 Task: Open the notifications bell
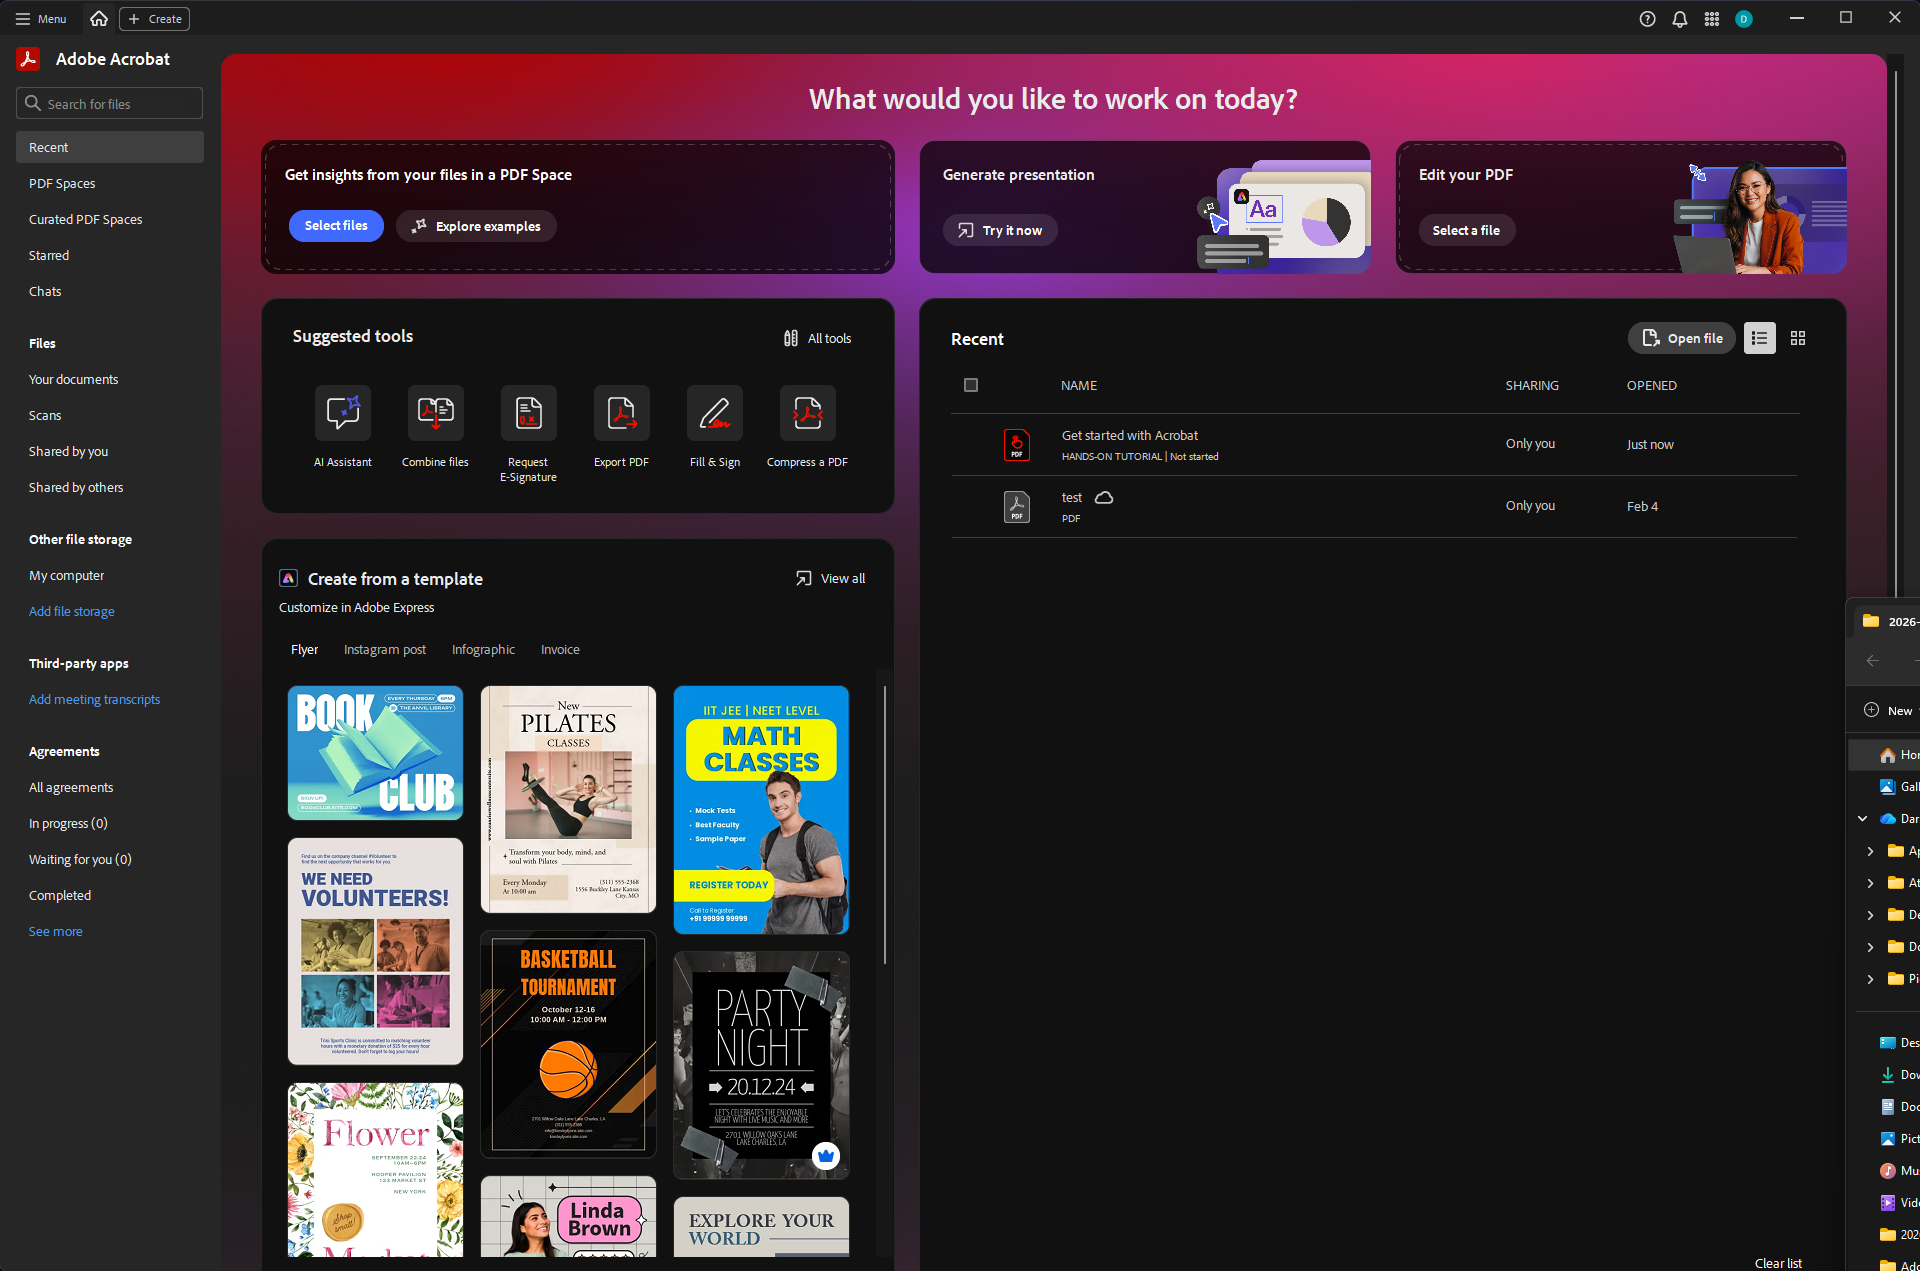pyautogui.click(x=1679, y=19)
